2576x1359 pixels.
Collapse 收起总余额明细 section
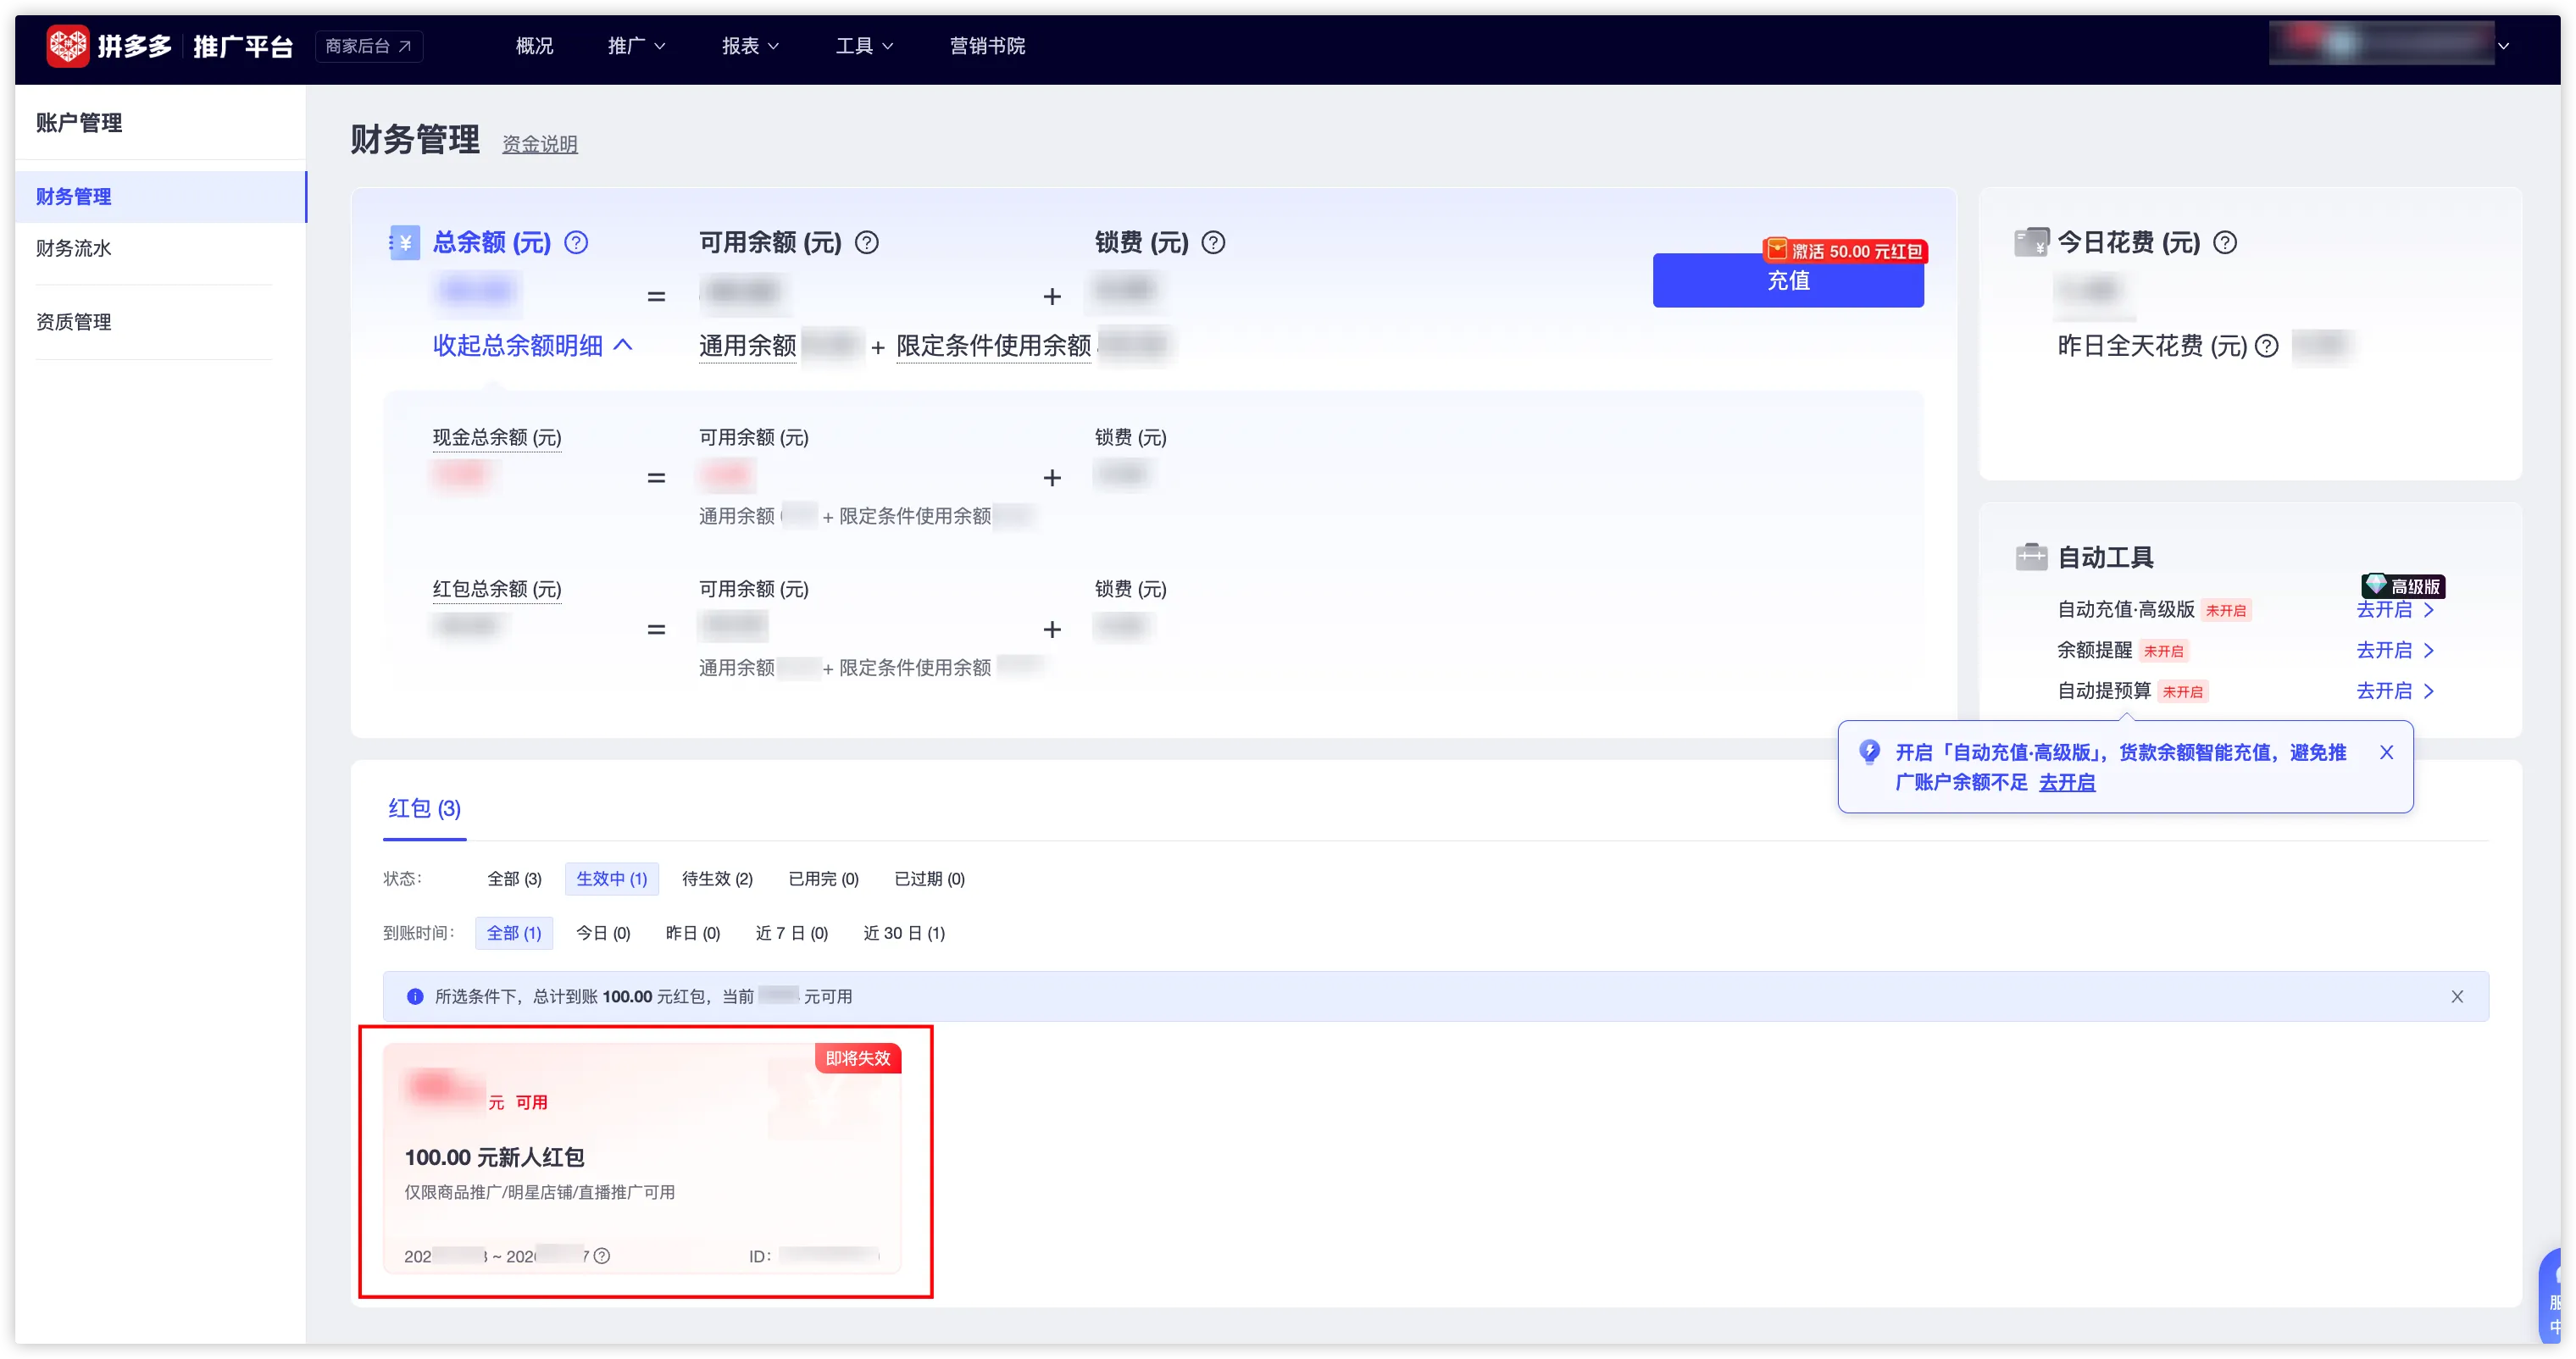click(533, 346)
